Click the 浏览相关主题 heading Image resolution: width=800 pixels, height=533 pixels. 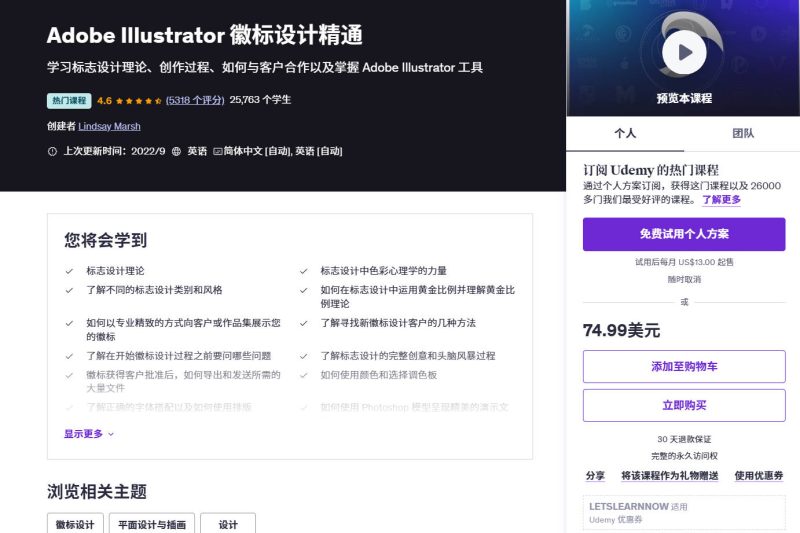(97, 491)
